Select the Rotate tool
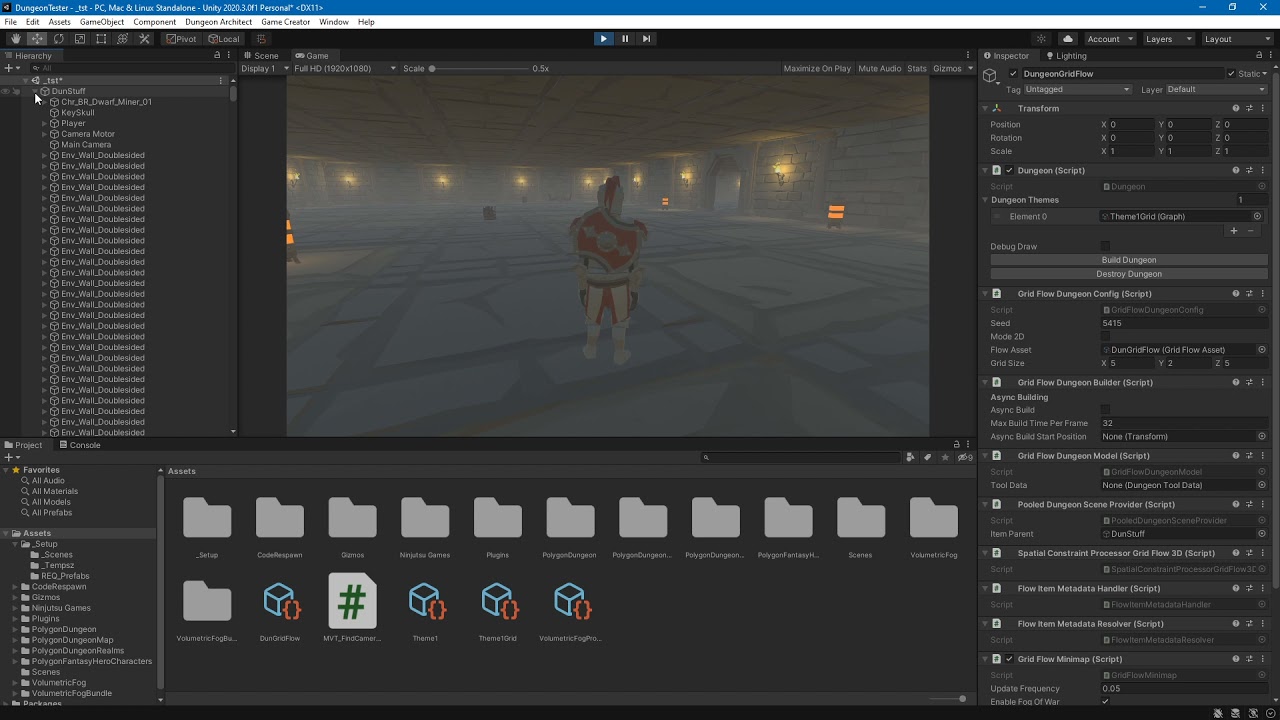This screenshot has height=720, width=1280. (58, 39)
